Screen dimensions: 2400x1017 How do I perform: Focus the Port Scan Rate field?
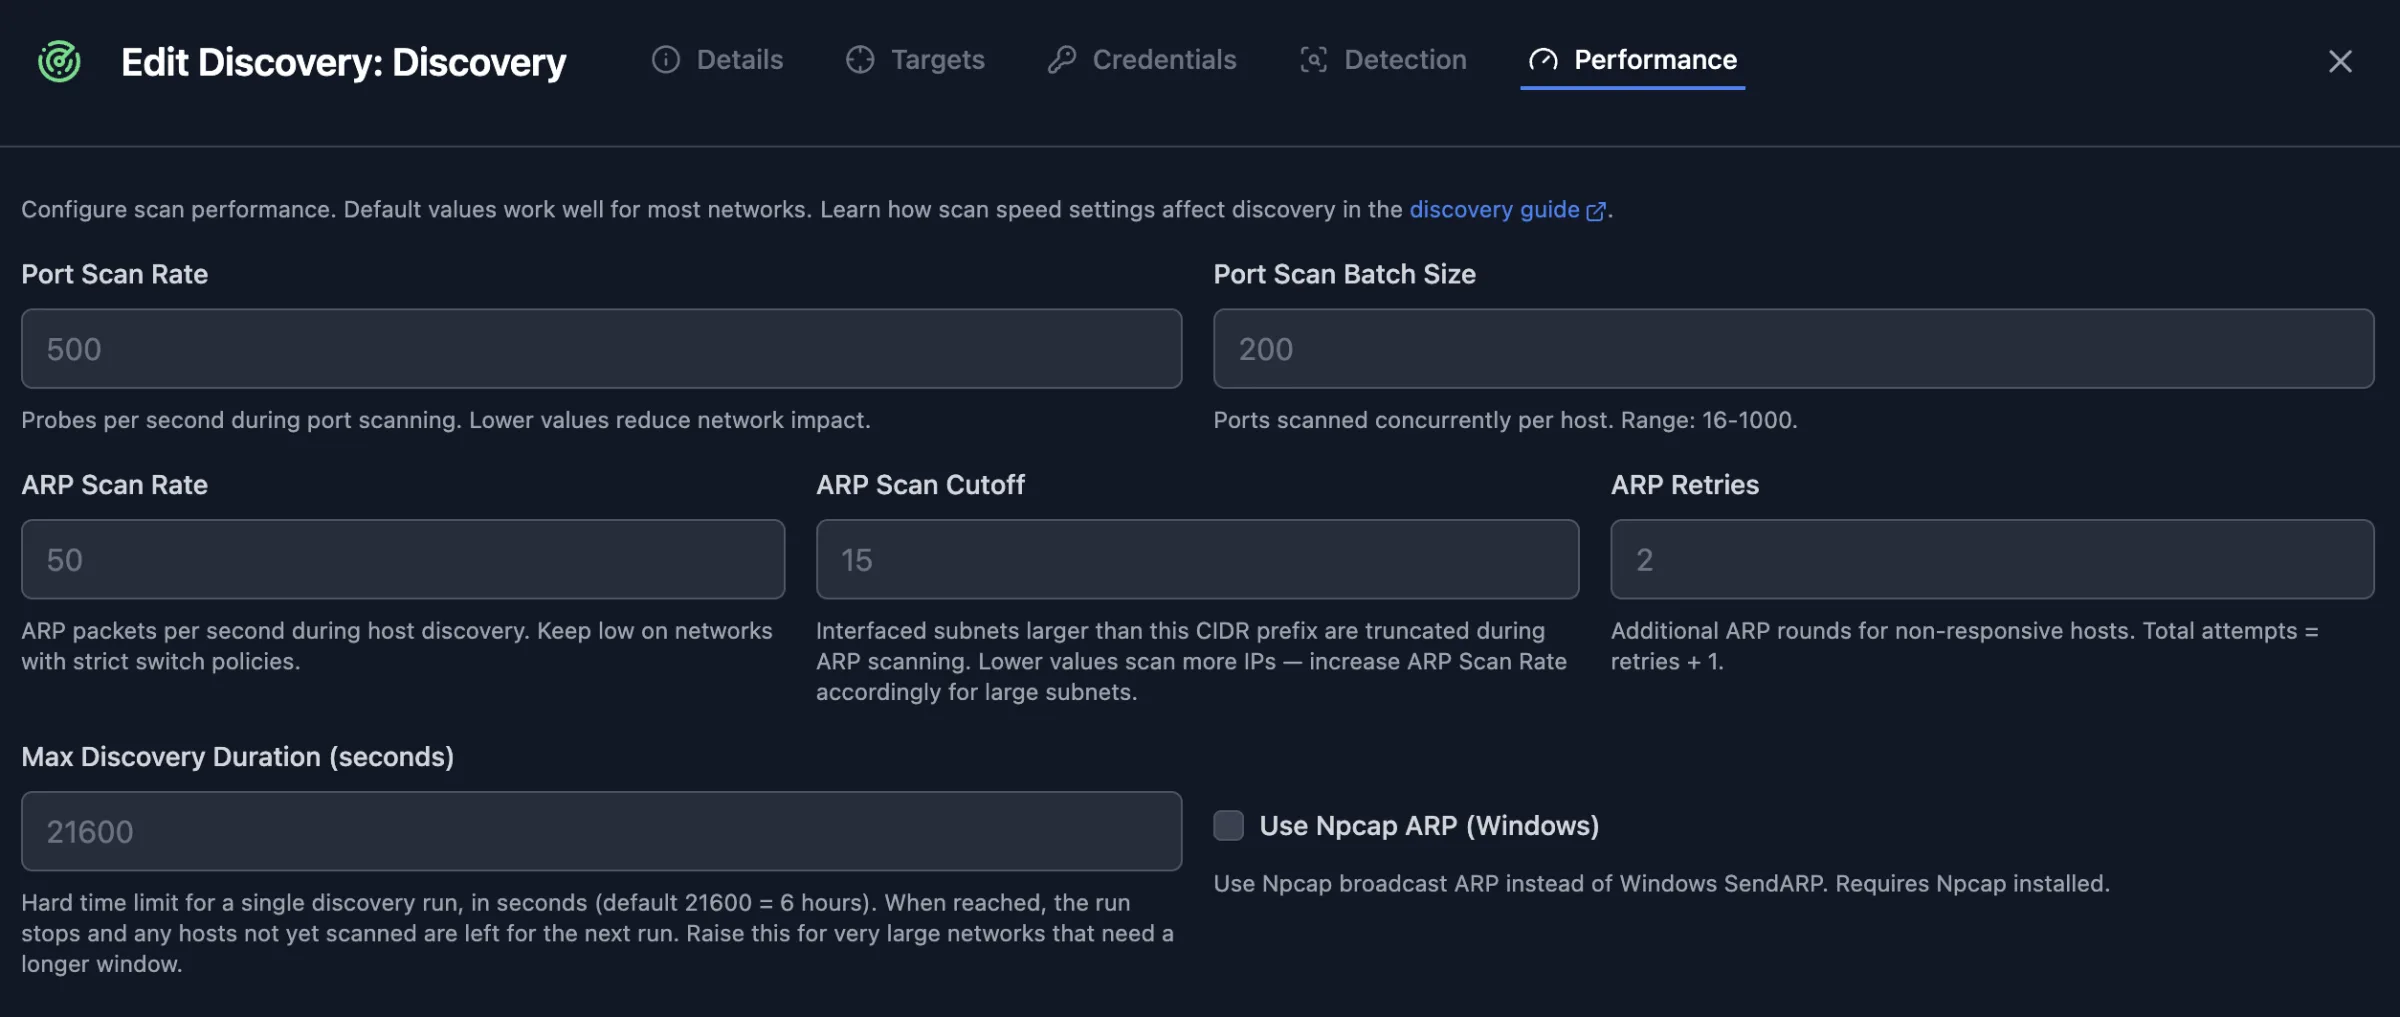click(601, 349)
